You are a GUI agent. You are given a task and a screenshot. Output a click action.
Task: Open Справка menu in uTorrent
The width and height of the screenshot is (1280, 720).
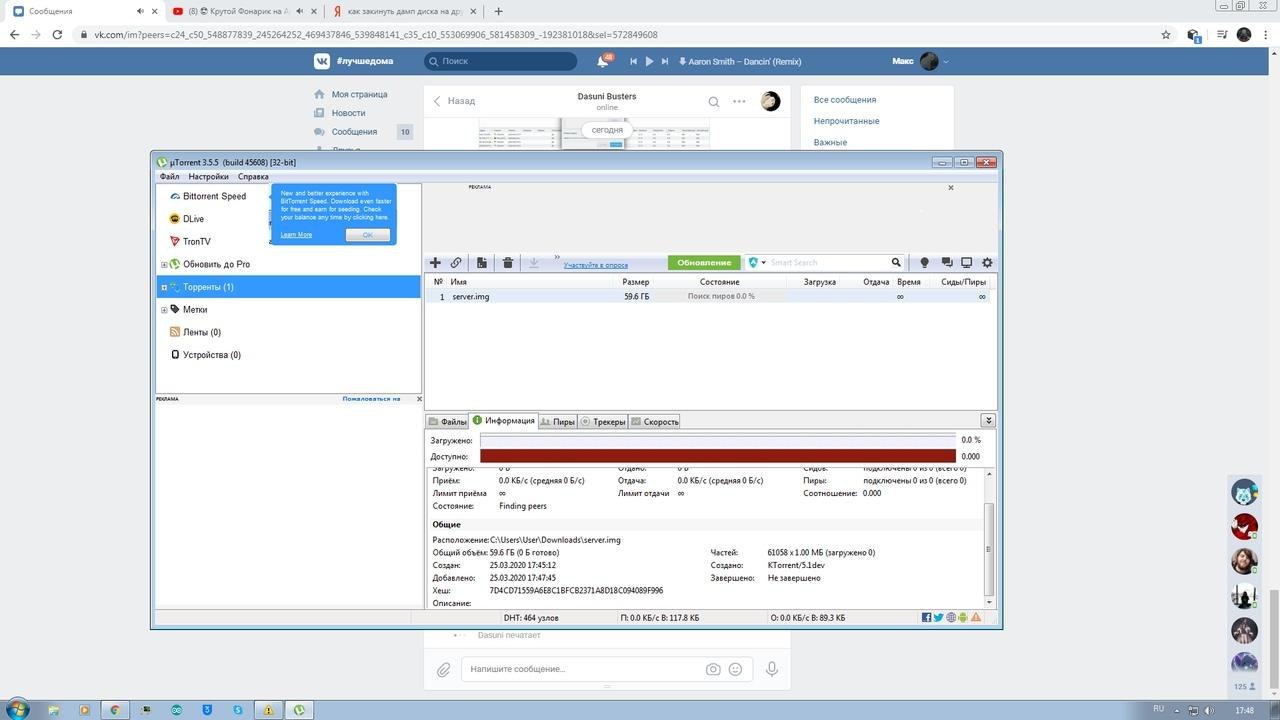(x=253, y=177)
